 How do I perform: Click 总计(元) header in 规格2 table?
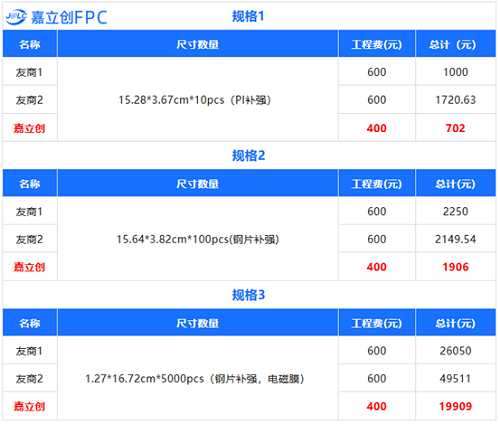pos(455,184)
